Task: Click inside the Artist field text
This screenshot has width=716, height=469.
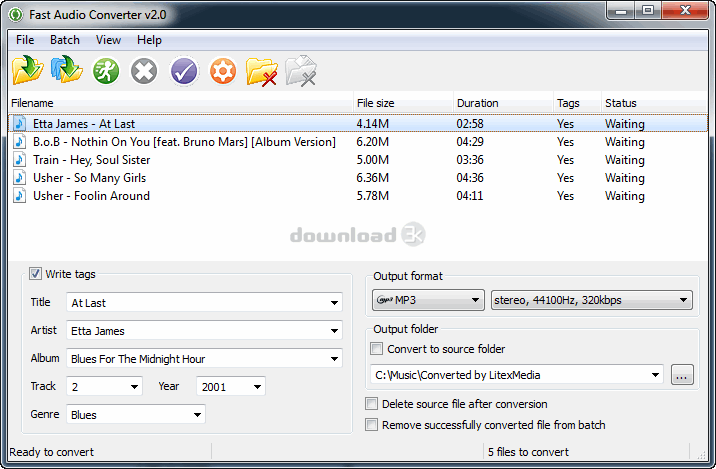Action: (x=98, y=331)
